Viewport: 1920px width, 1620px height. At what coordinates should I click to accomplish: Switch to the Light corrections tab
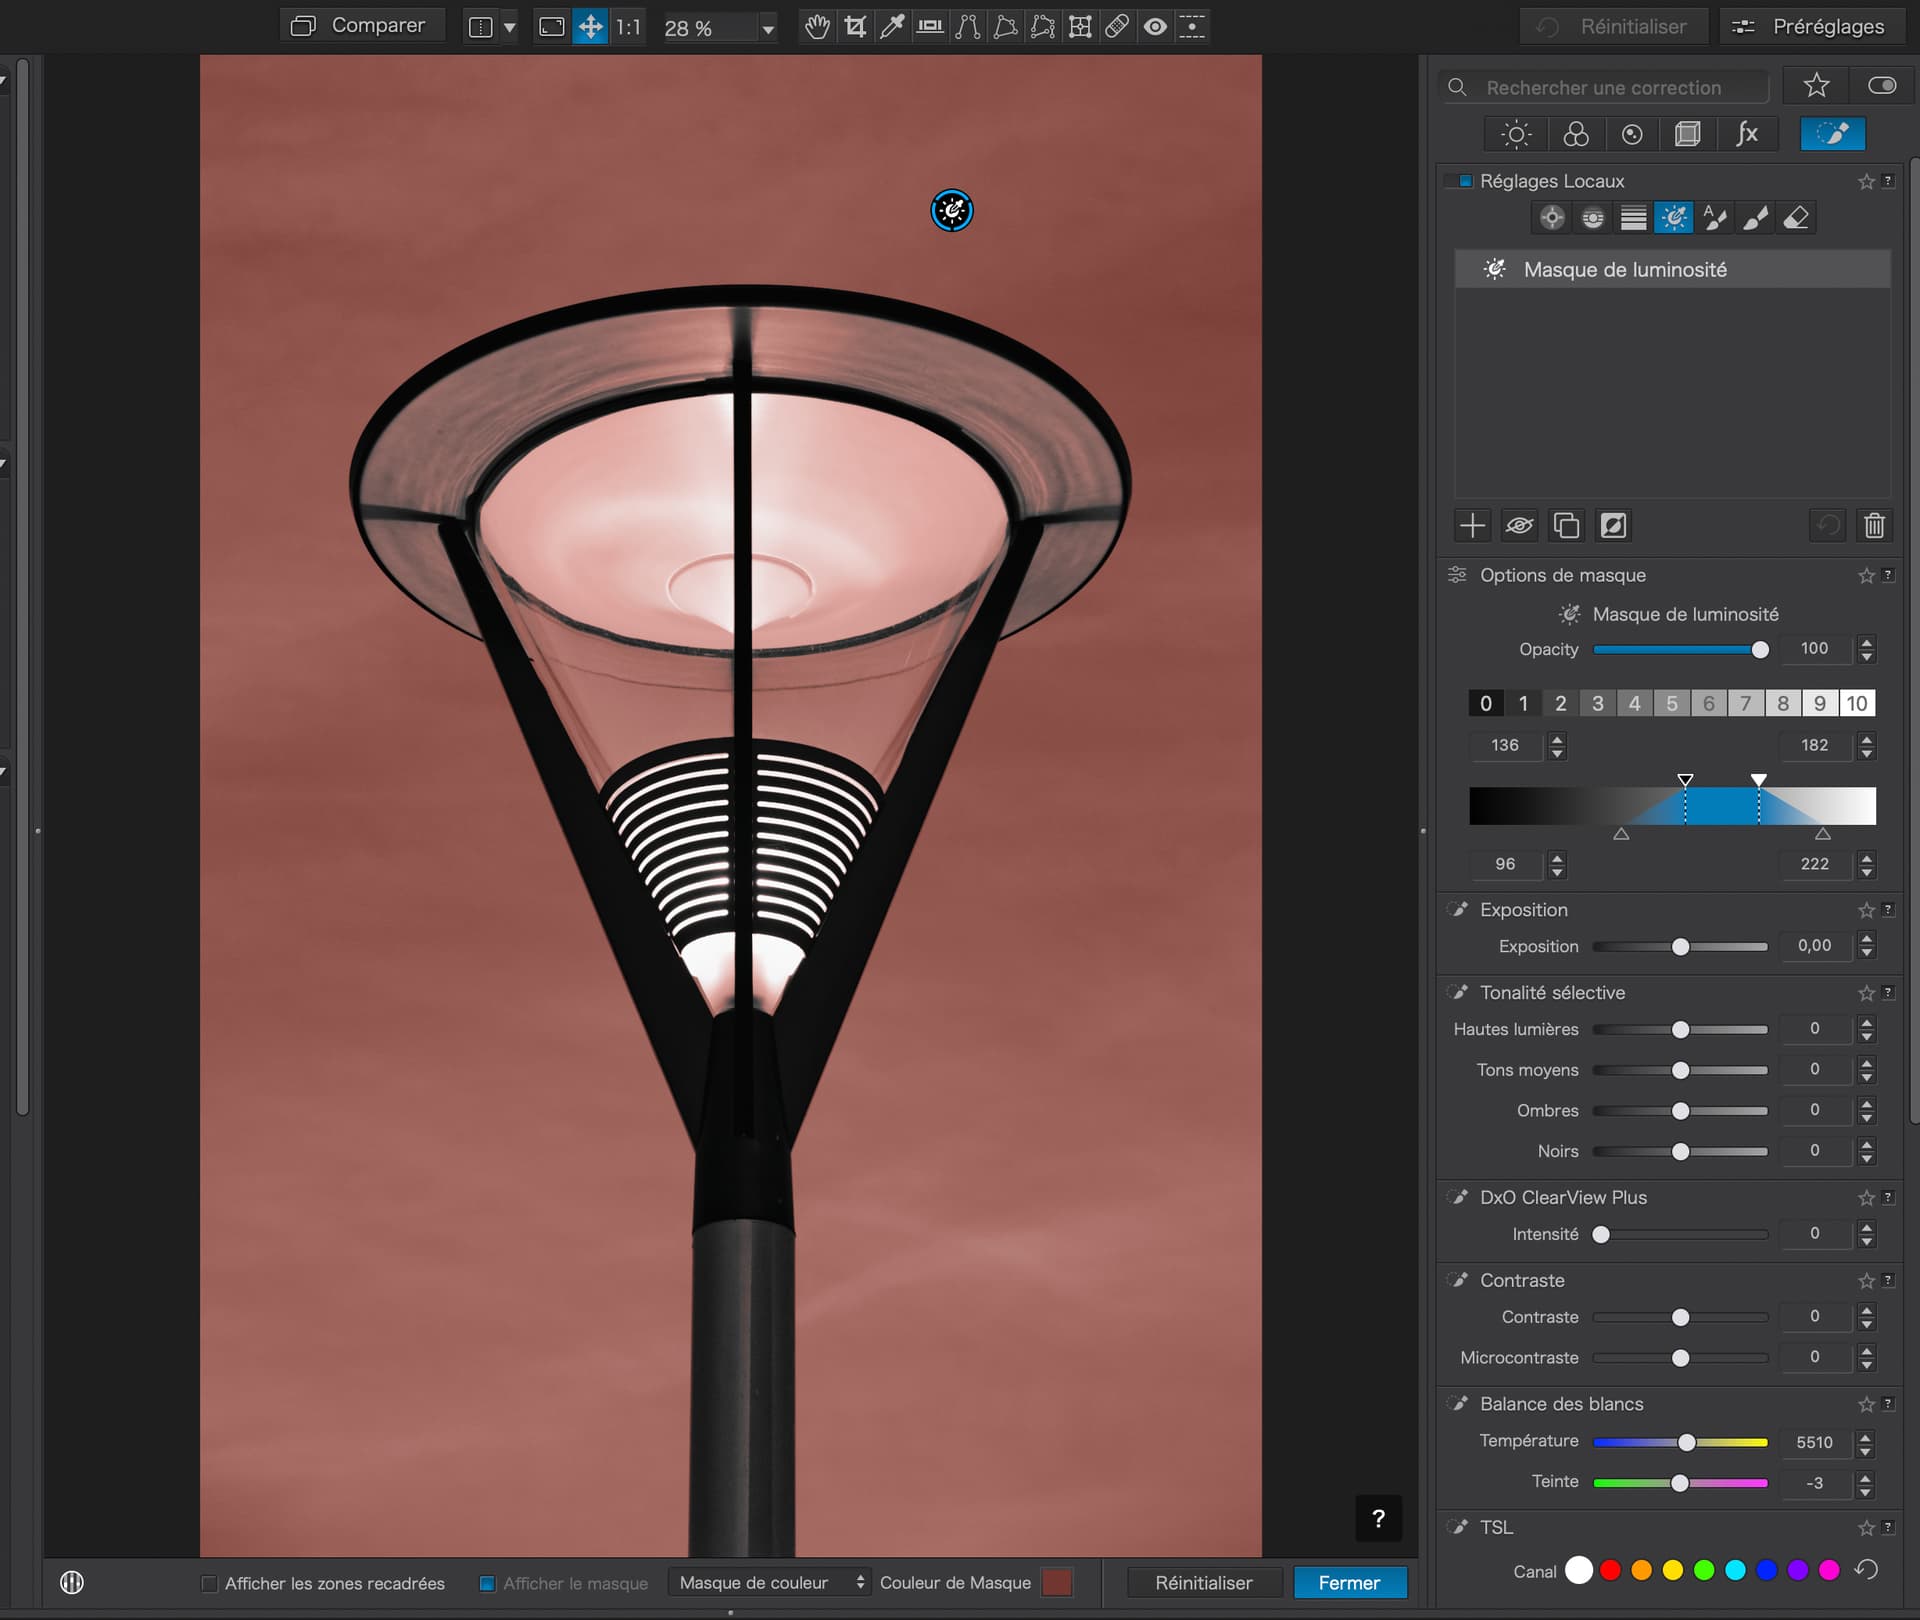click(x=1516, y=134)
